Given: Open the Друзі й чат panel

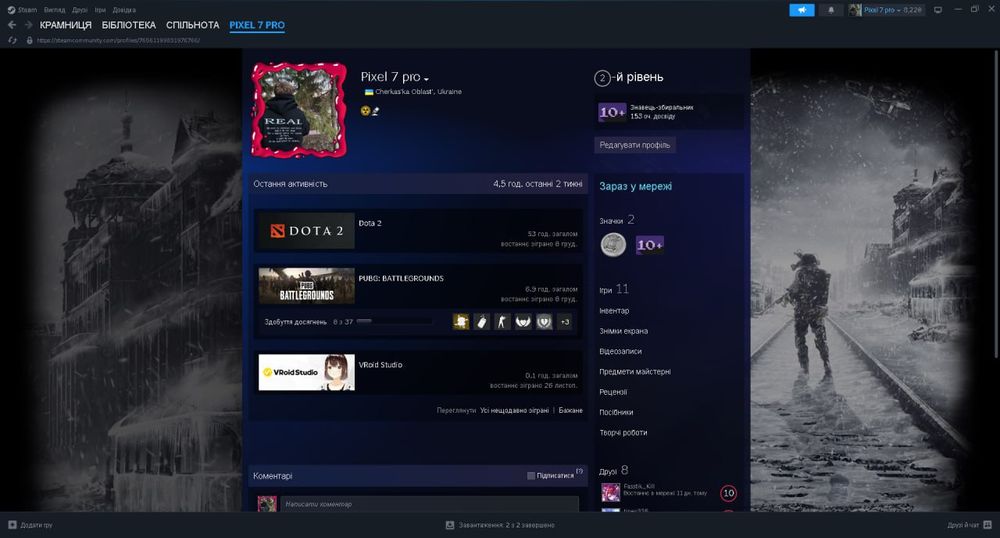Looking at the screenshot, I should (x=969, y=525).
